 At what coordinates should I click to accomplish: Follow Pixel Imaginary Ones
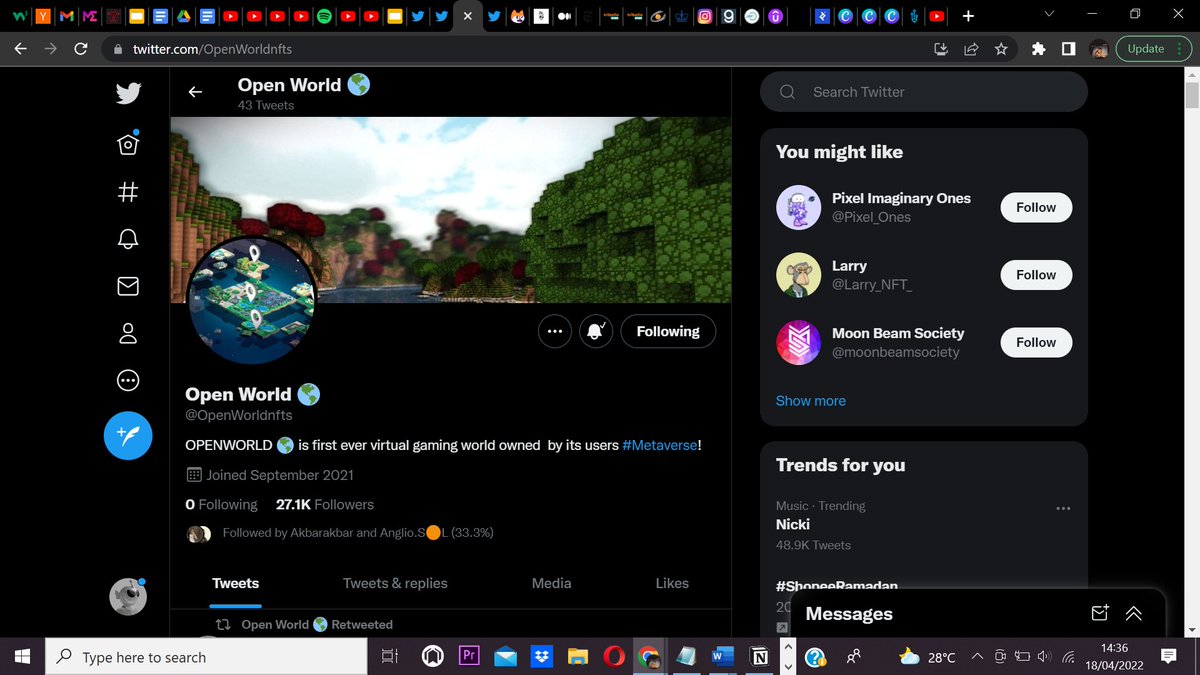coord(1035,207)
